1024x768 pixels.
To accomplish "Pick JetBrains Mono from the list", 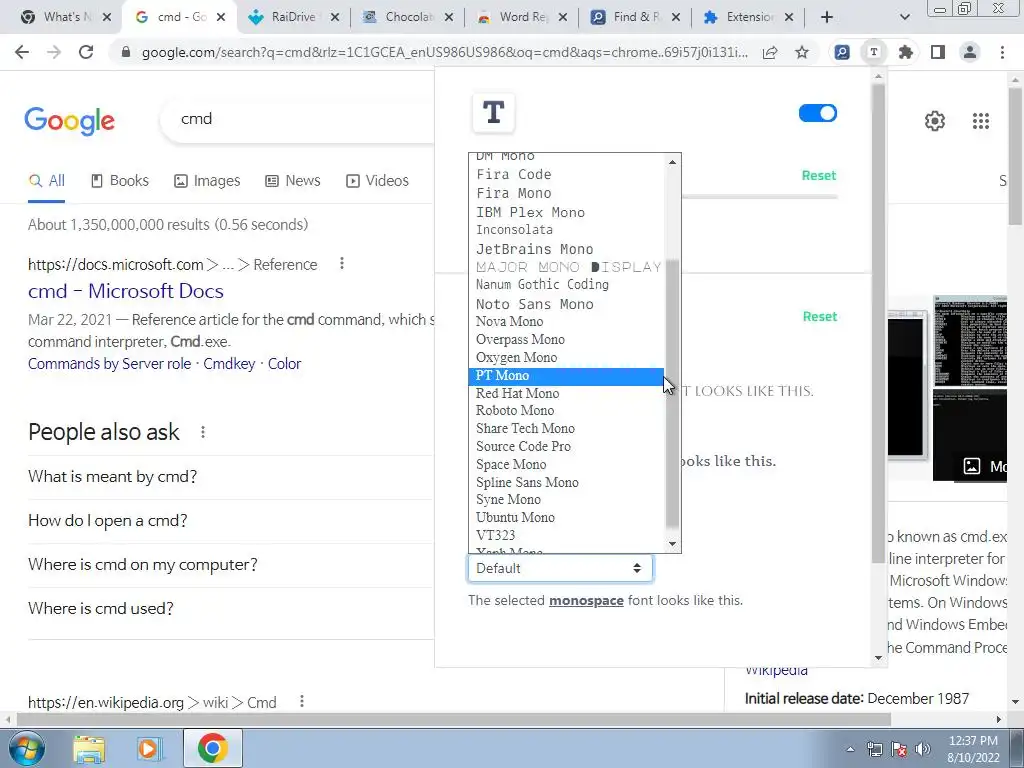I will 566,249.
